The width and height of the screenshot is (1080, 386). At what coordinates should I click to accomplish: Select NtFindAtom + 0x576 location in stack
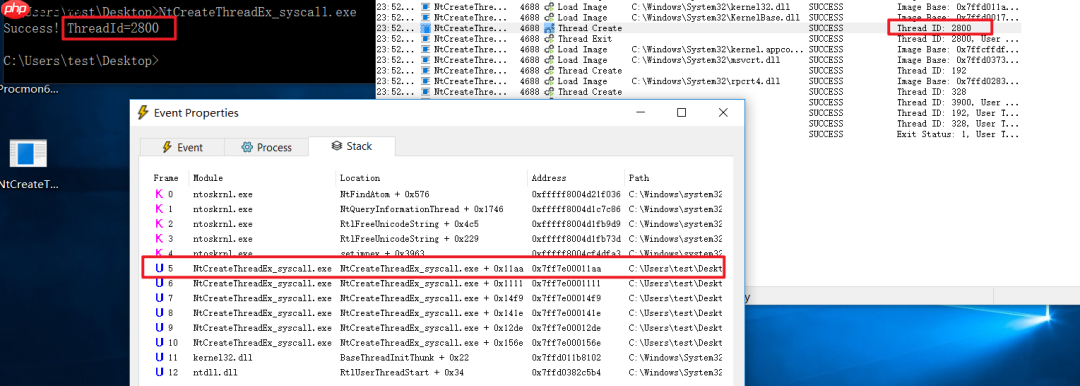pos(384,194)
